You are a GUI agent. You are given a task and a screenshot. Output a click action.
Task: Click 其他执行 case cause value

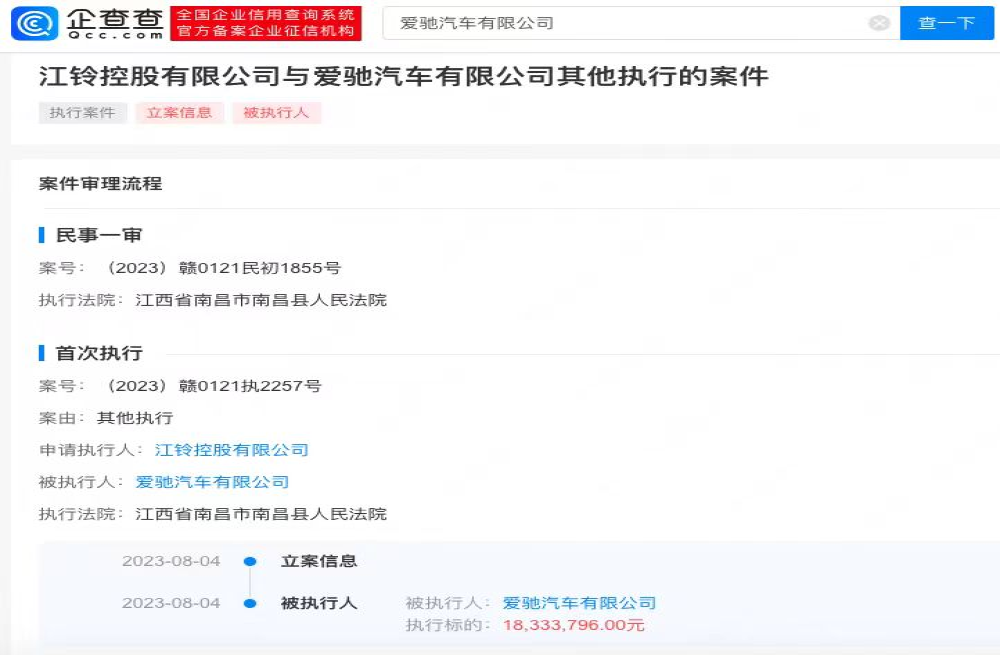135,418
